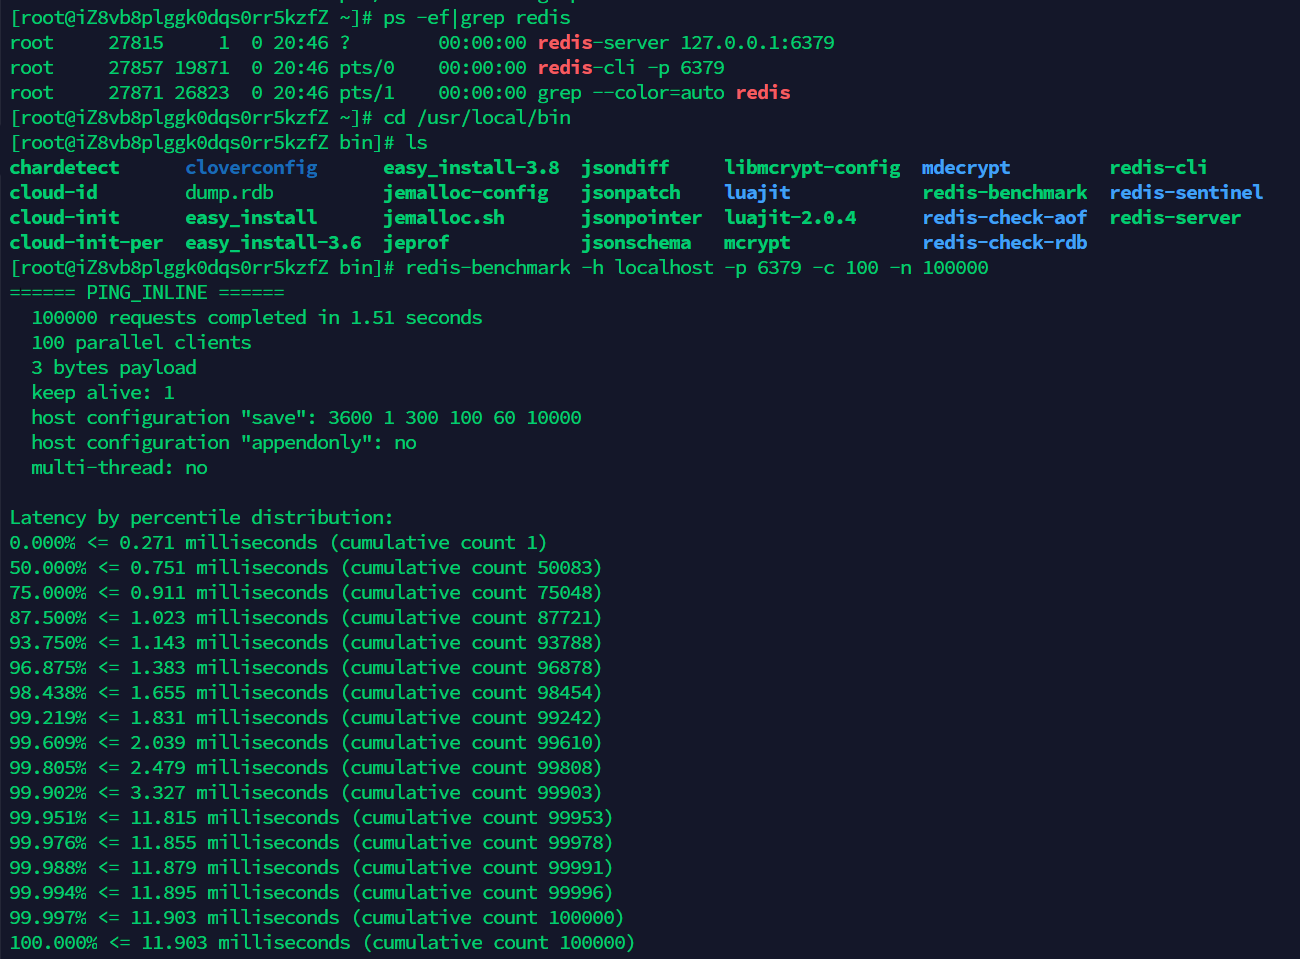The width and height of the screenshot is (1300, 959).
Task: Click the 93.750% latency row
Action: 306,643
